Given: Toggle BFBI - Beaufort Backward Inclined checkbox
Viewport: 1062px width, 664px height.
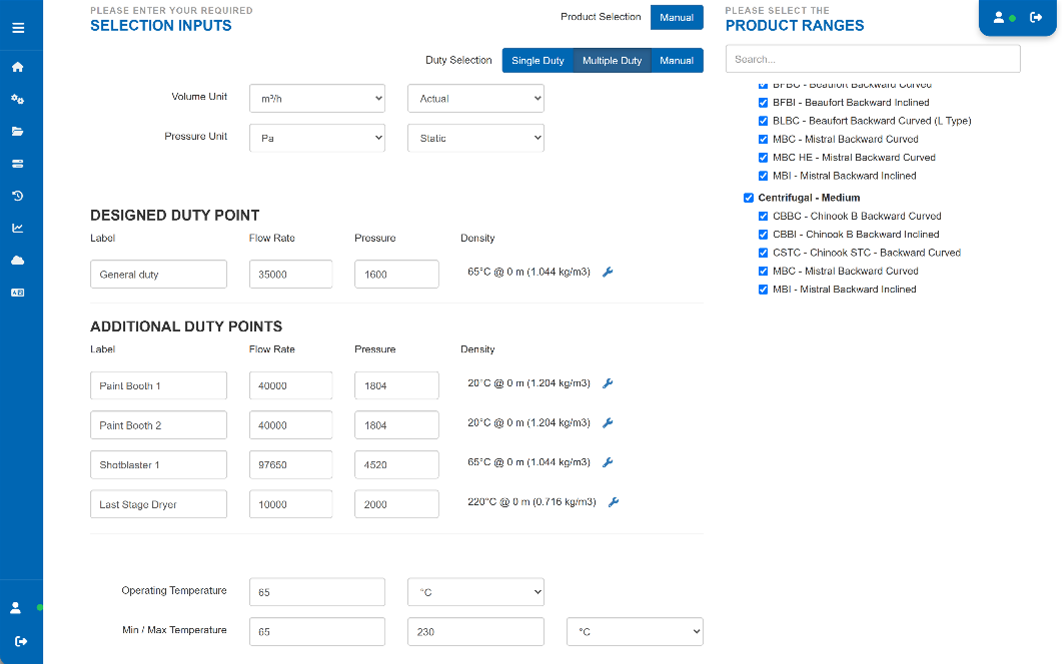Looking at the screenshot, I should pyautogui.click(x=763, y=103).
